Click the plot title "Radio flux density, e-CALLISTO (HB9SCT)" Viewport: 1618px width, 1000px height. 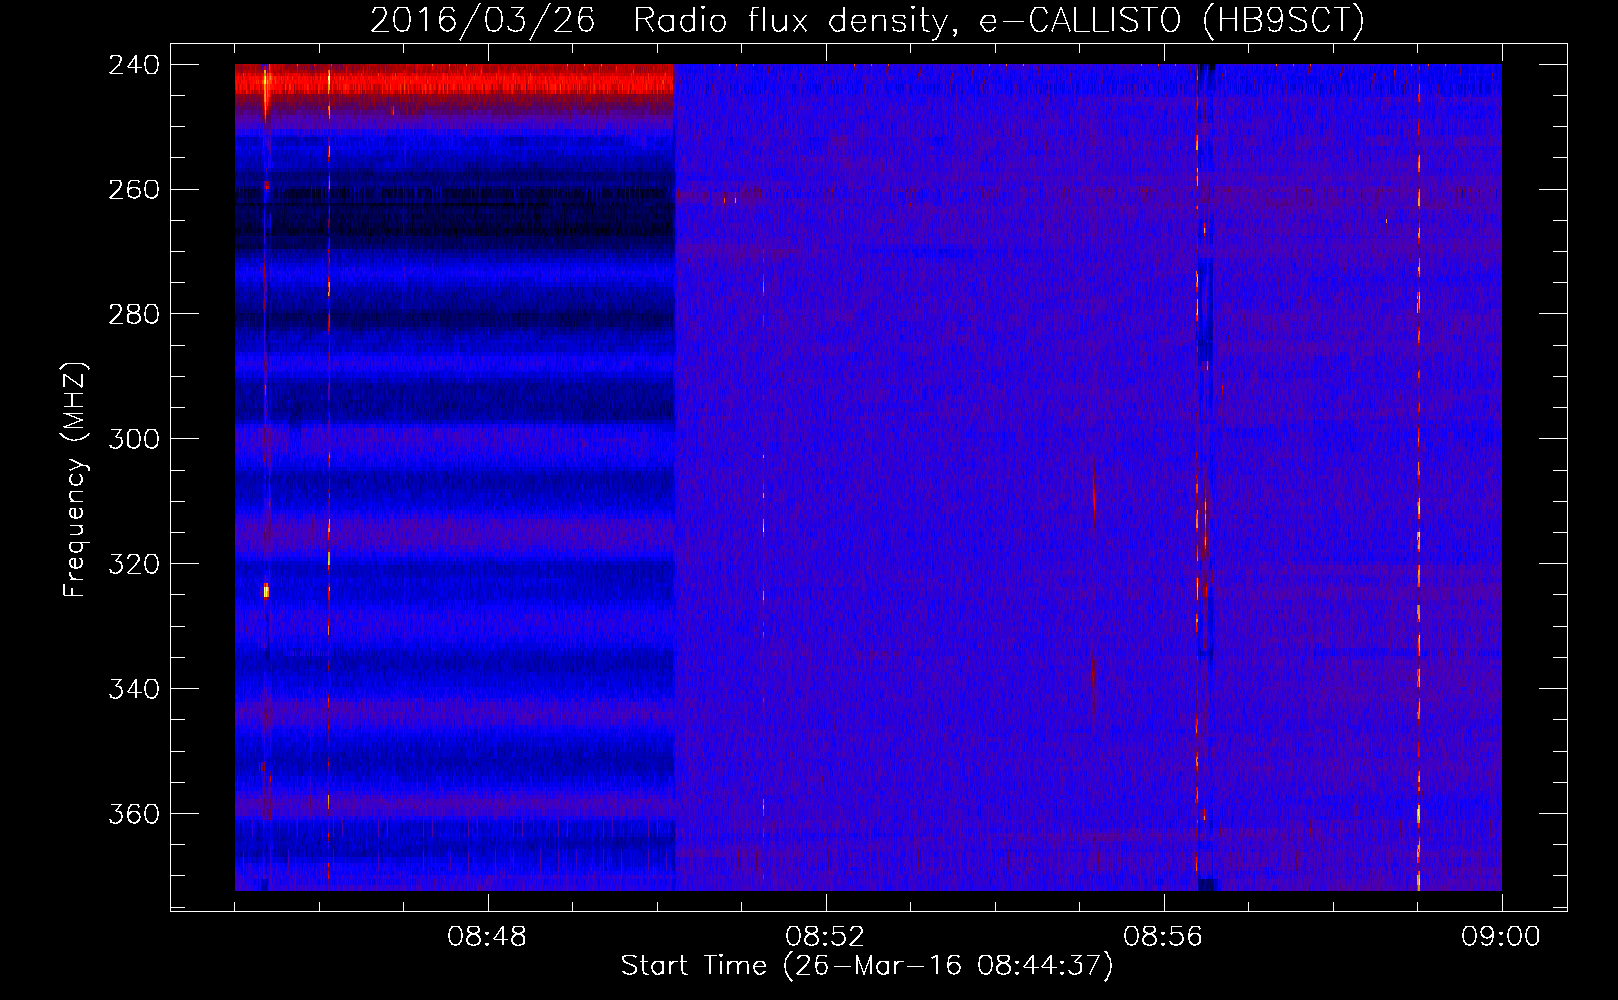point(999,20)
